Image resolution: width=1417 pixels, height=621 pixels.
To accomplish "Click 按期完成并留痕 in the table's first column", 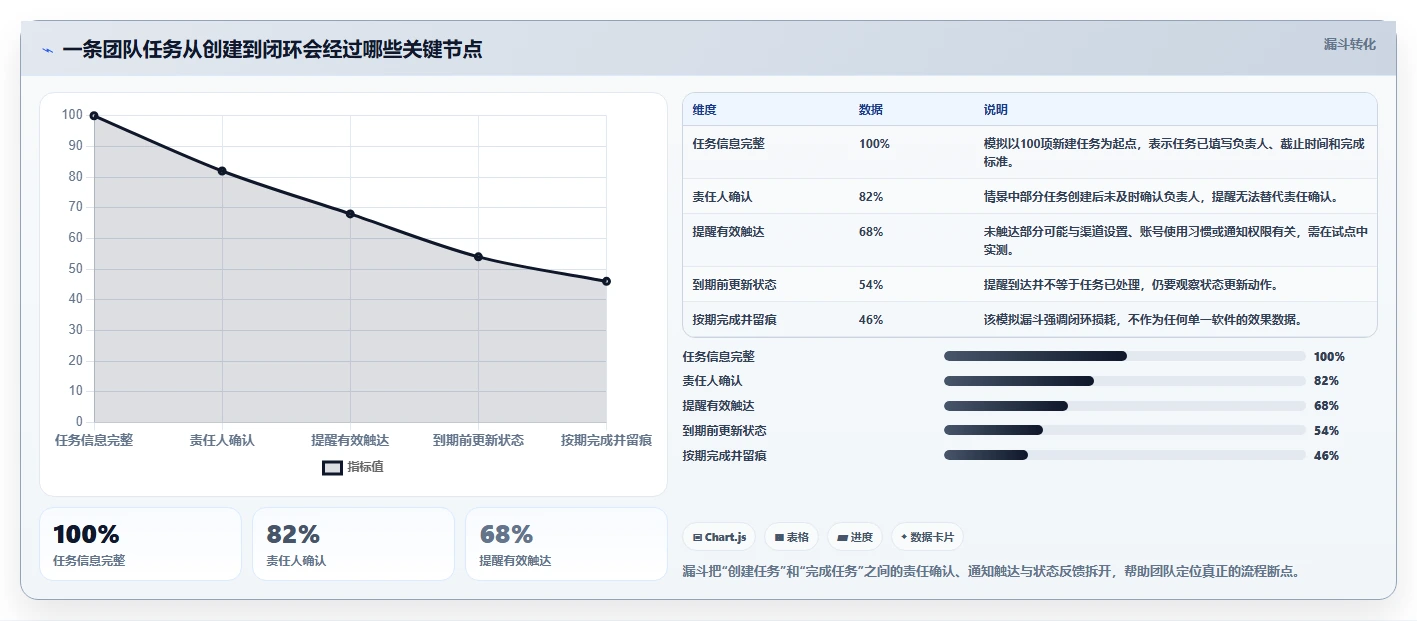I will (x=734, y=320).
